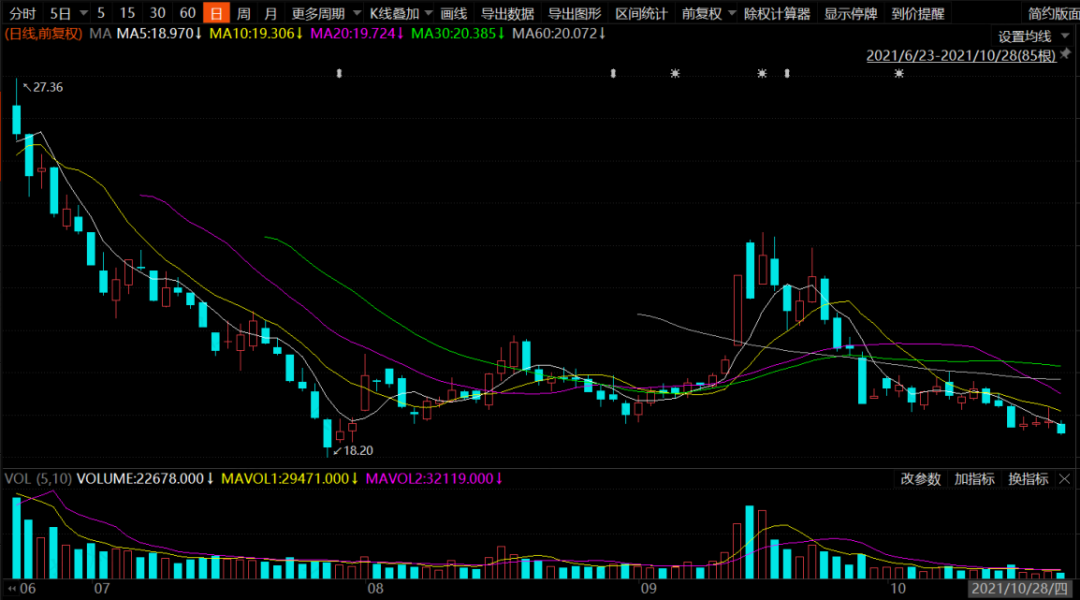Click the yellow MA10:19.306 label
This screenshot has height=600, width=1080.
(x=256, y=33)
